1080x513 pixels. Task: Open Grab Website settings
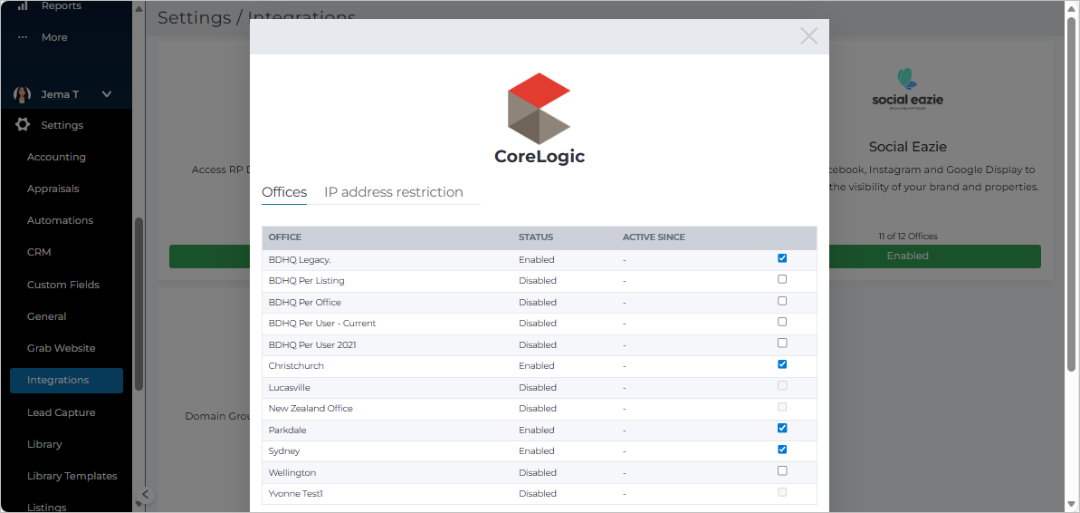click(x=61, y=348)
